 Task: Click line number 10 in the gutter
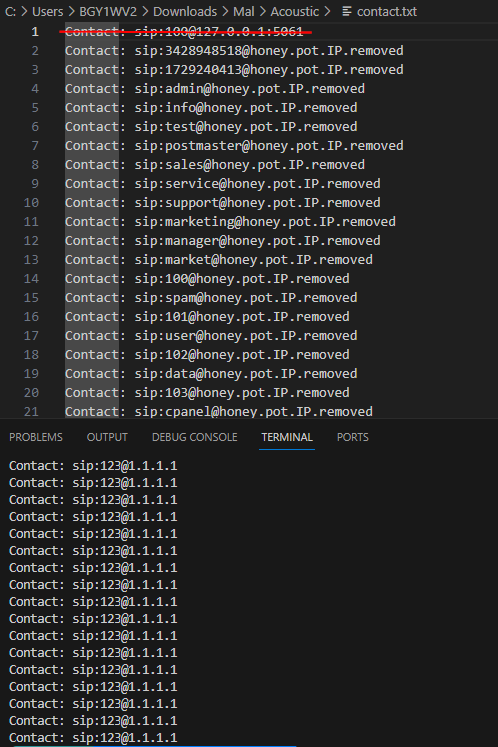[31, 203]
